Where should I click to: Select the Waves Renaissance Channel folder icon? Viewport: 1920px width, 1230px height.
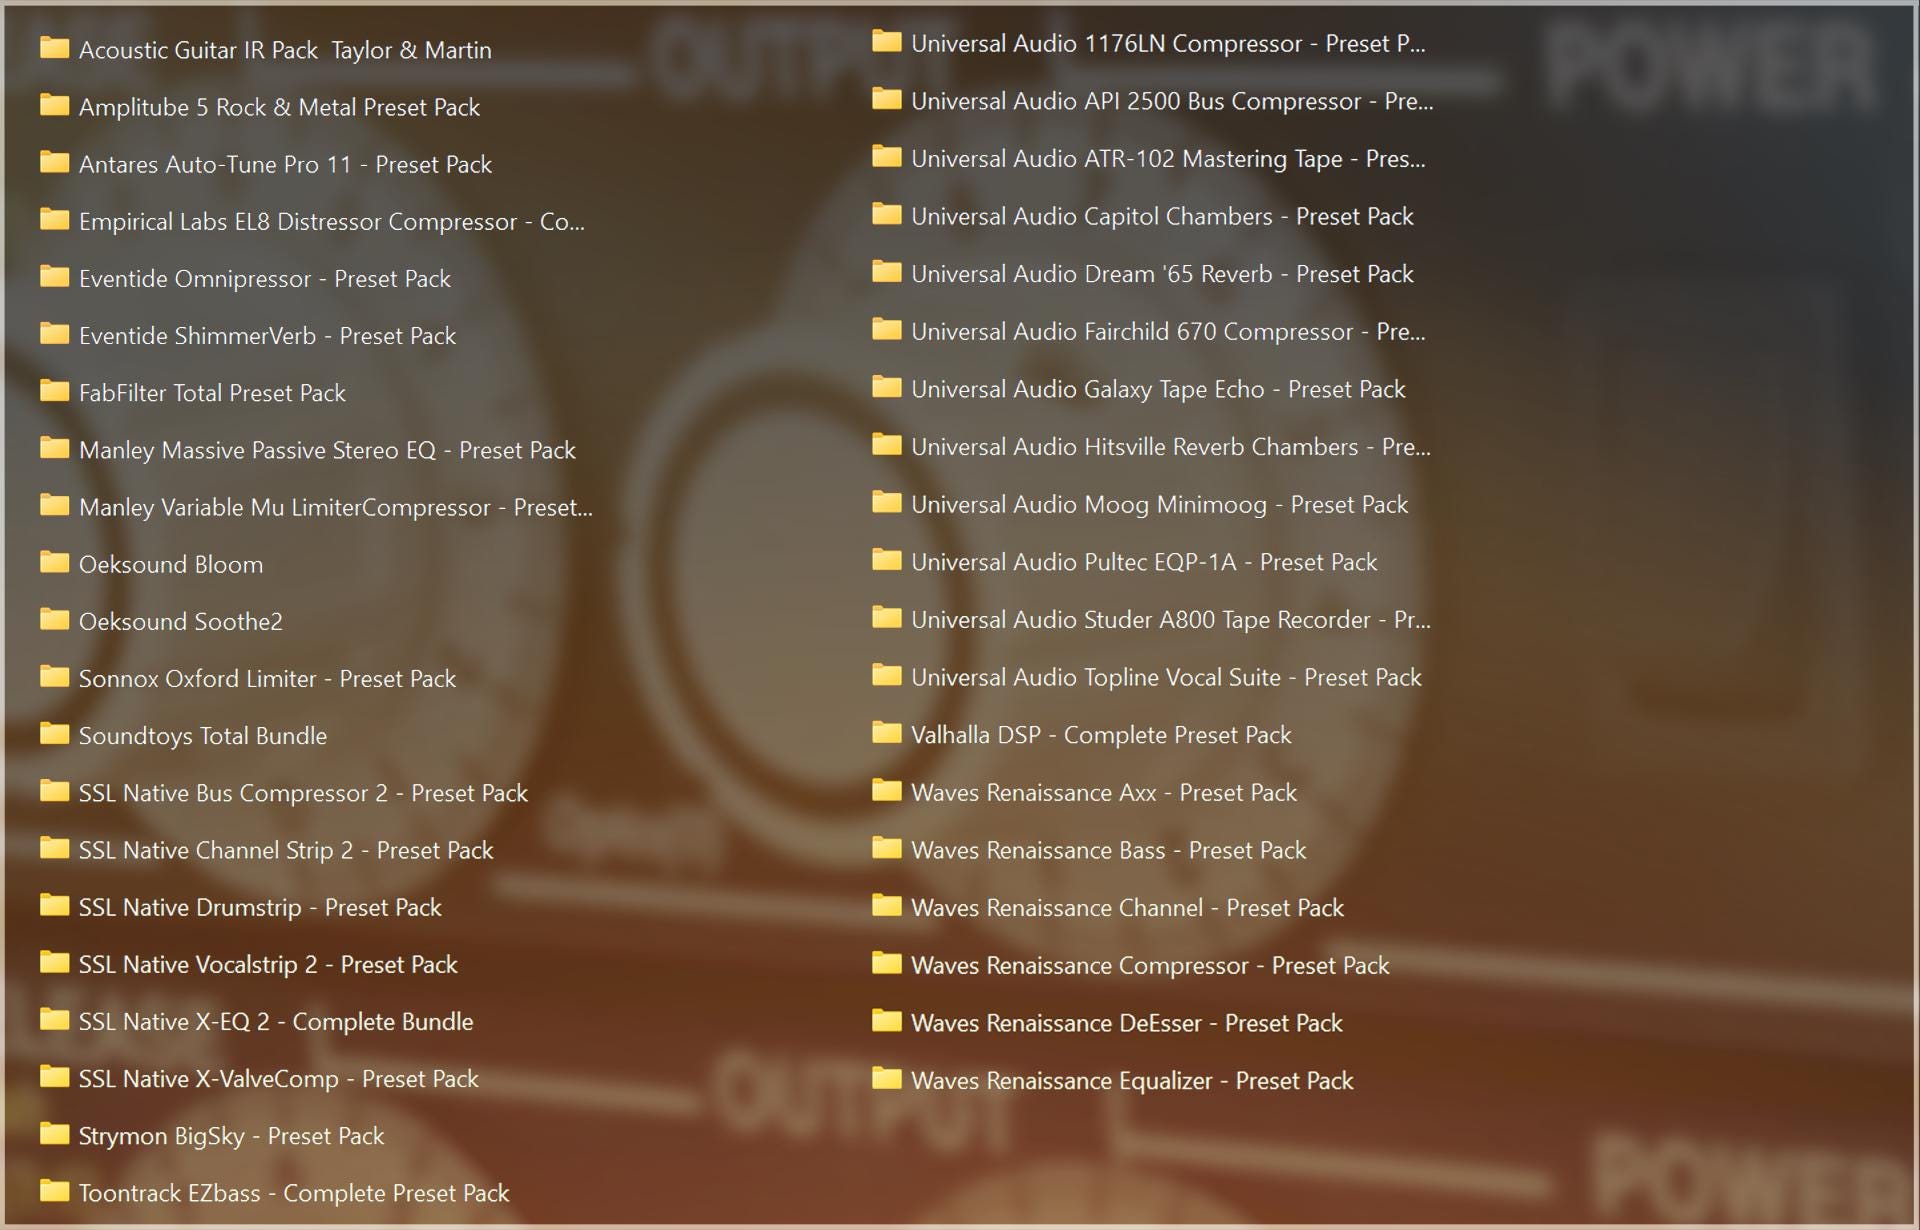[x=886, y=905]
